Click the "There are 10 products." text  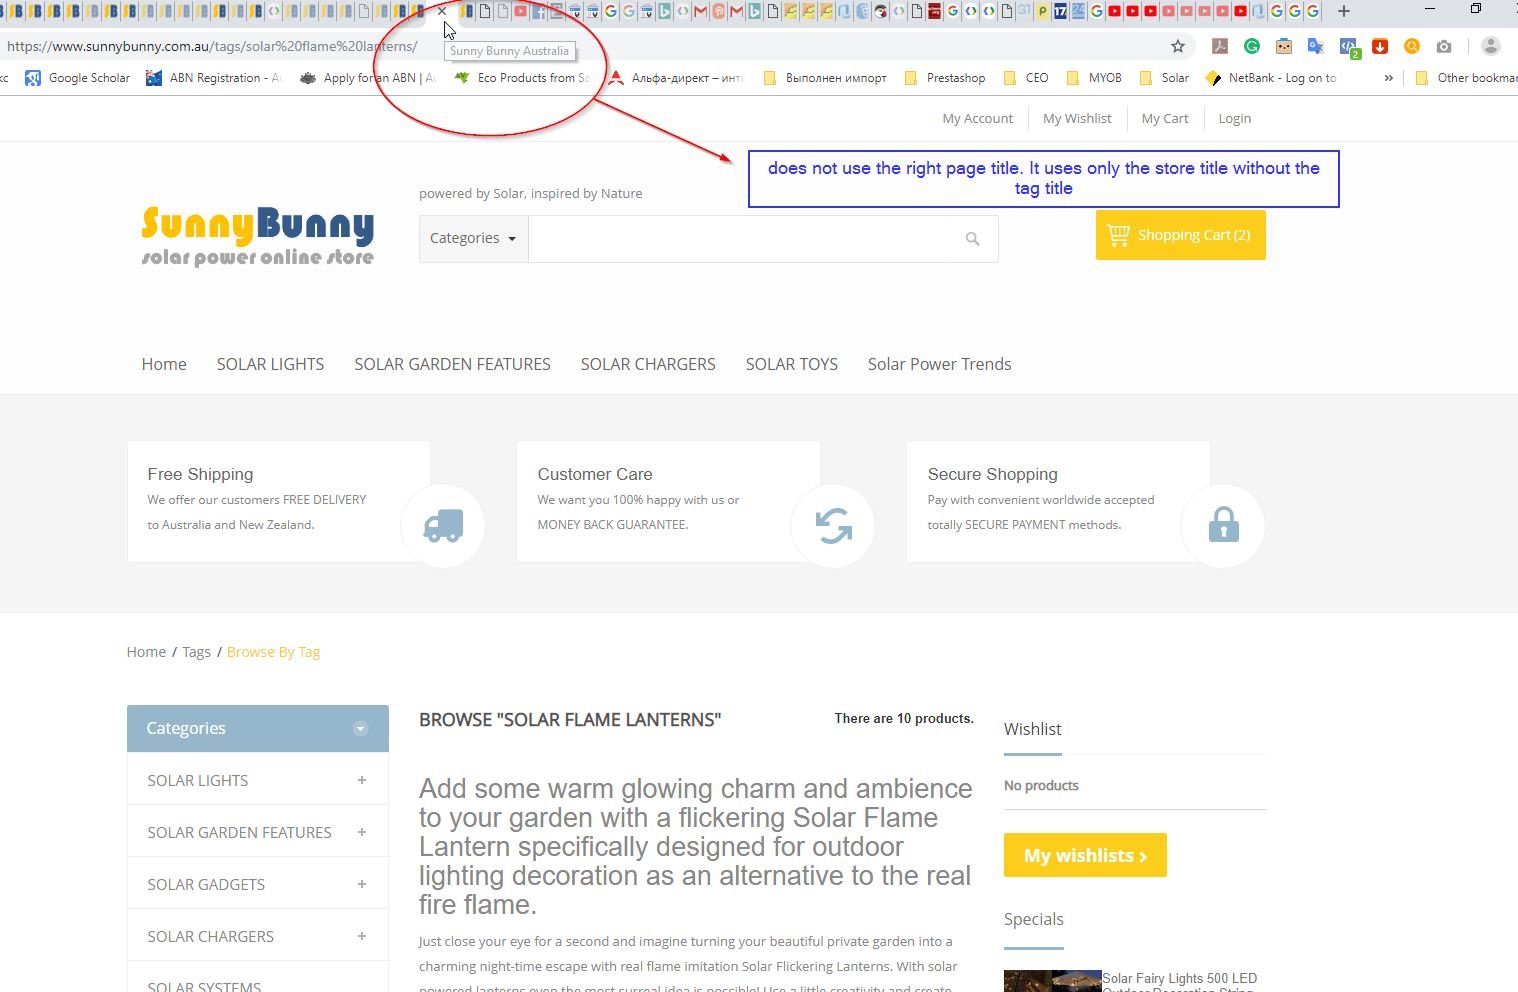coord(904,718)
